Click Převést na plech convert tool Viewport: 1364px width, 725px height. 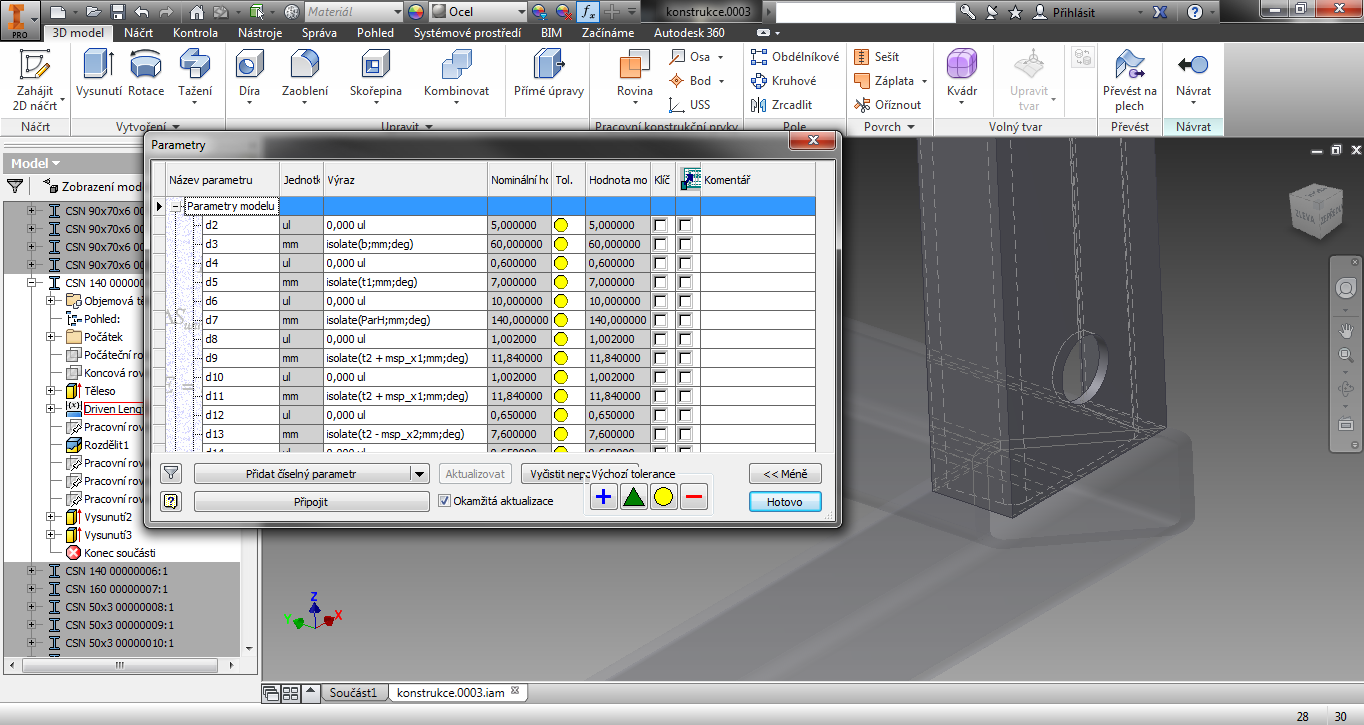[1130, 80]
